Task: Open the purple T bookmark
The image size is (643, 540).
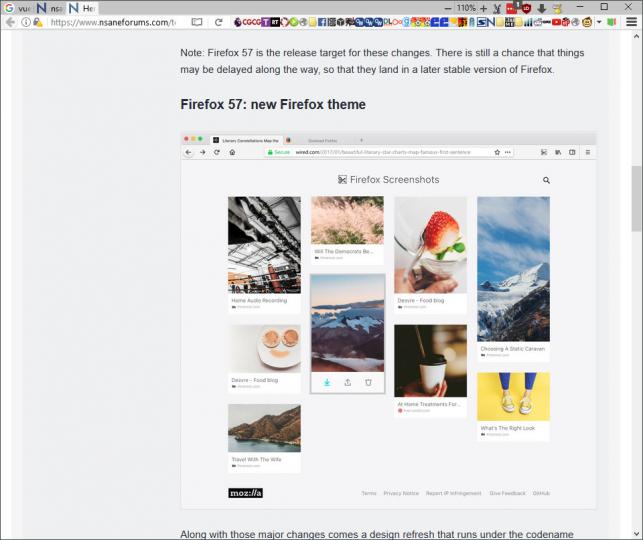Action: (x=266, y=22)
